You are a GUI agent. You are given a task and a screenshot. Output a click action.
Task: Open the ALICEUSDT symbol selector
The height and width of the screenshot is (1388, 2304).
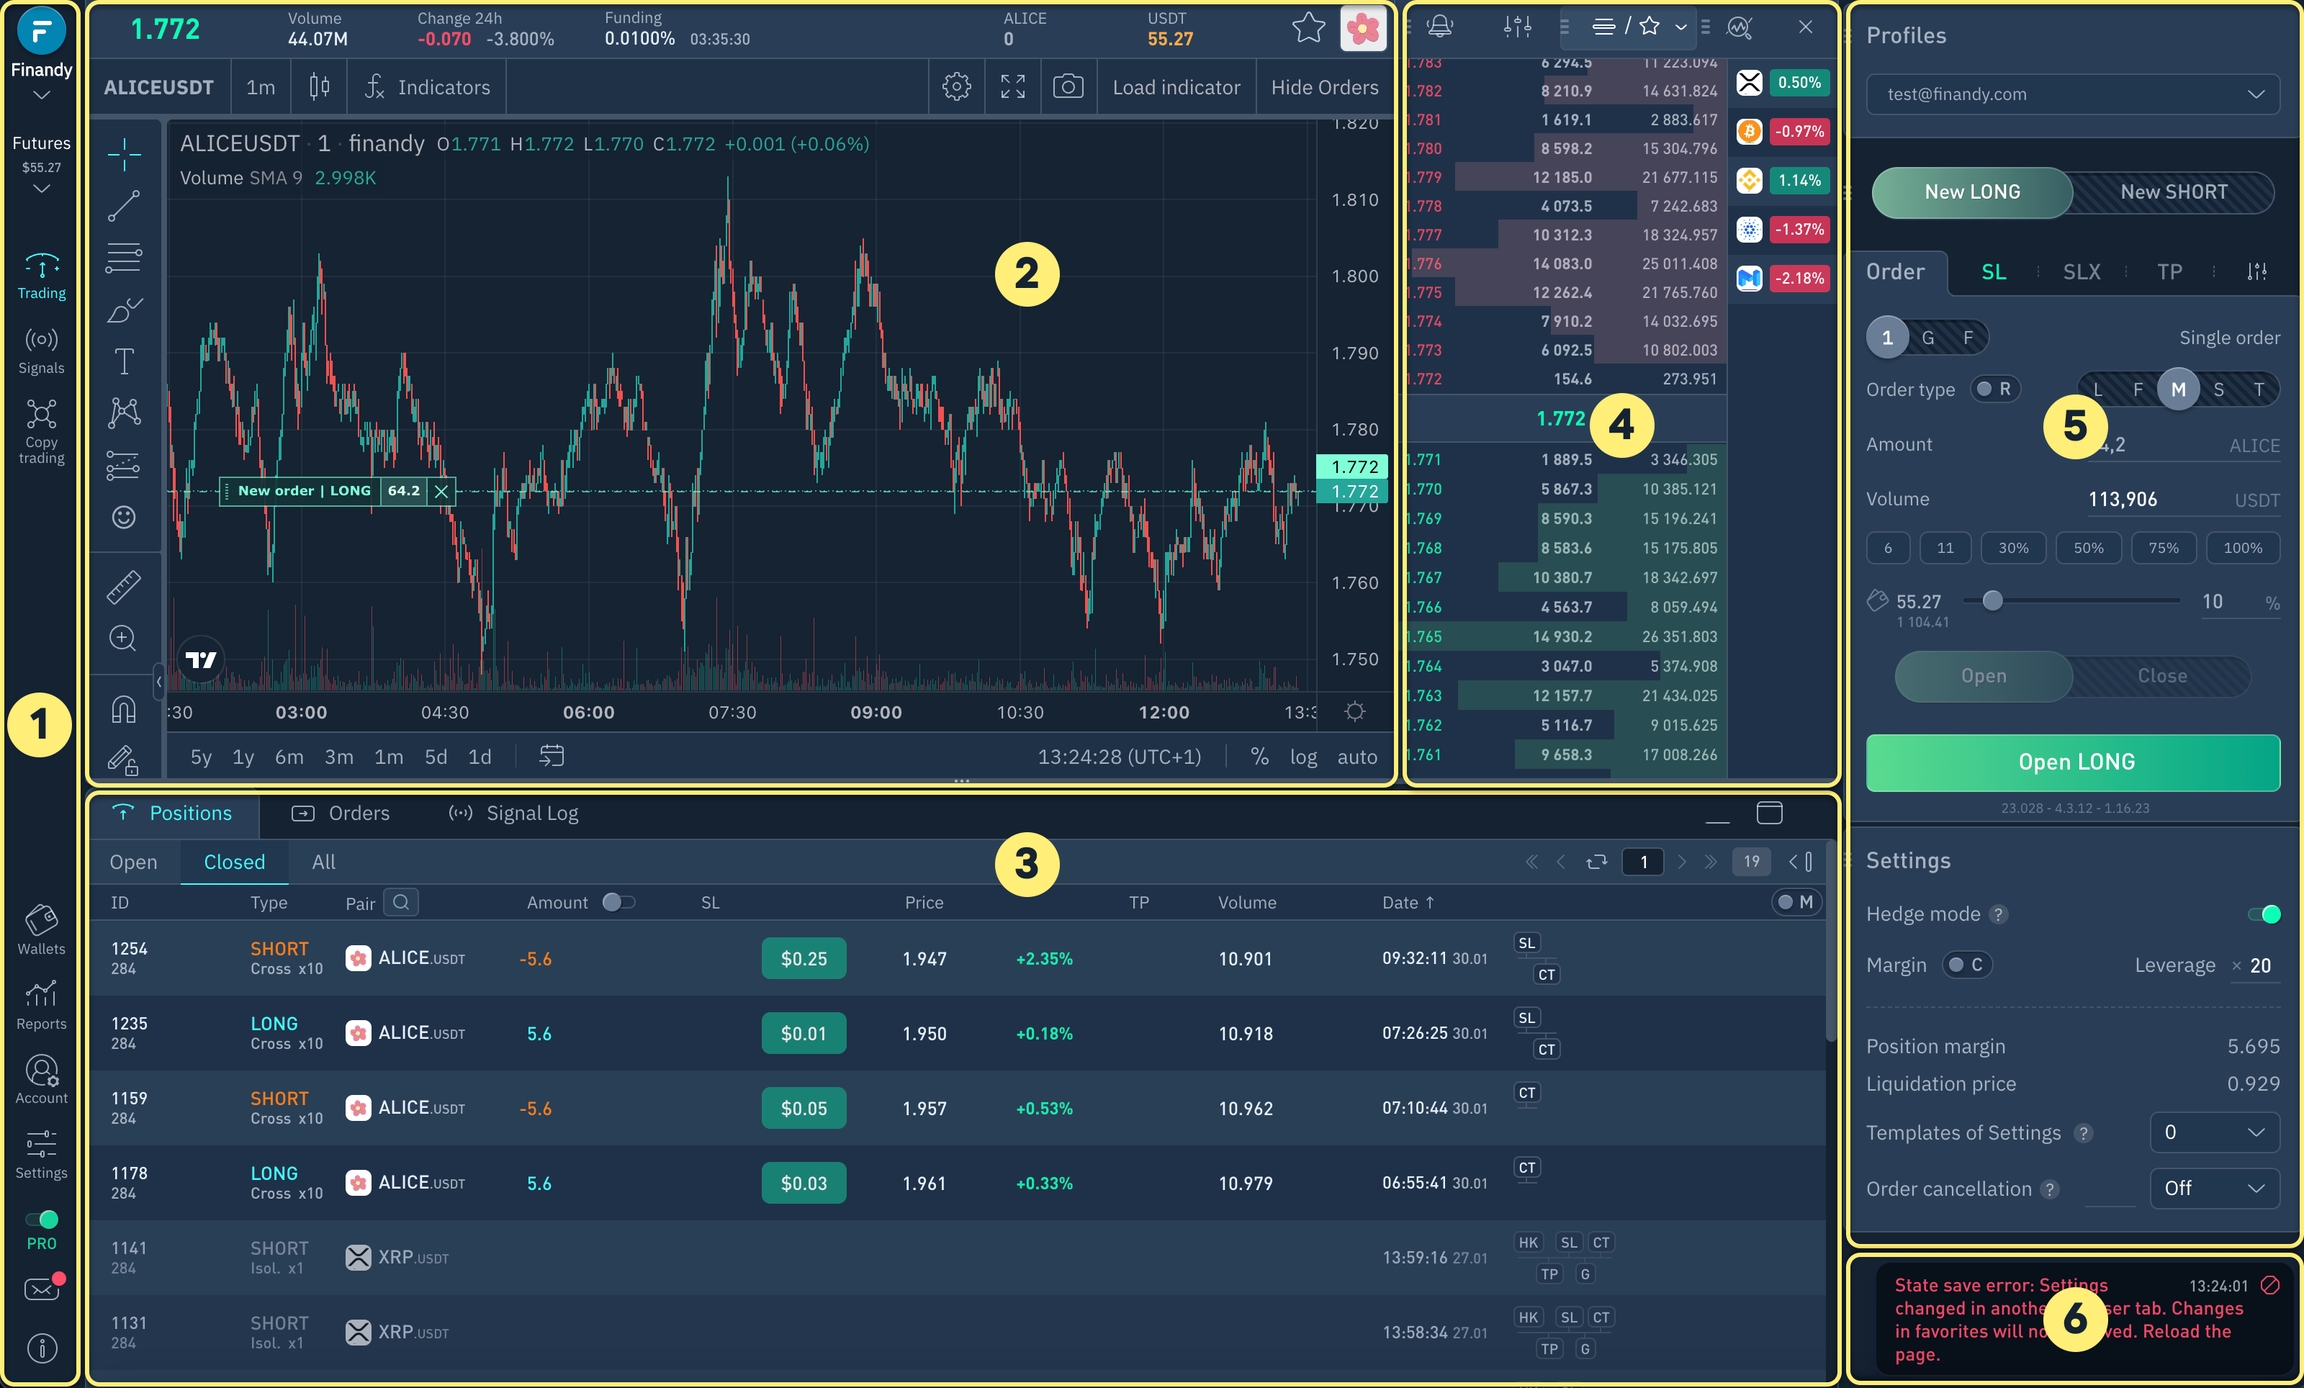[159, 87]
